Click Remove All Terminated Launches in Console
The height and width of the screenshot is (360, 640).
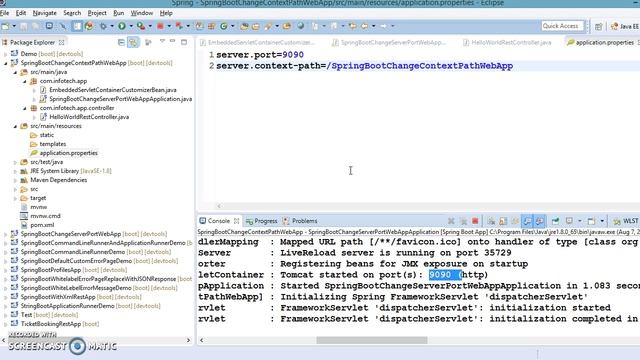pos(464,221)
